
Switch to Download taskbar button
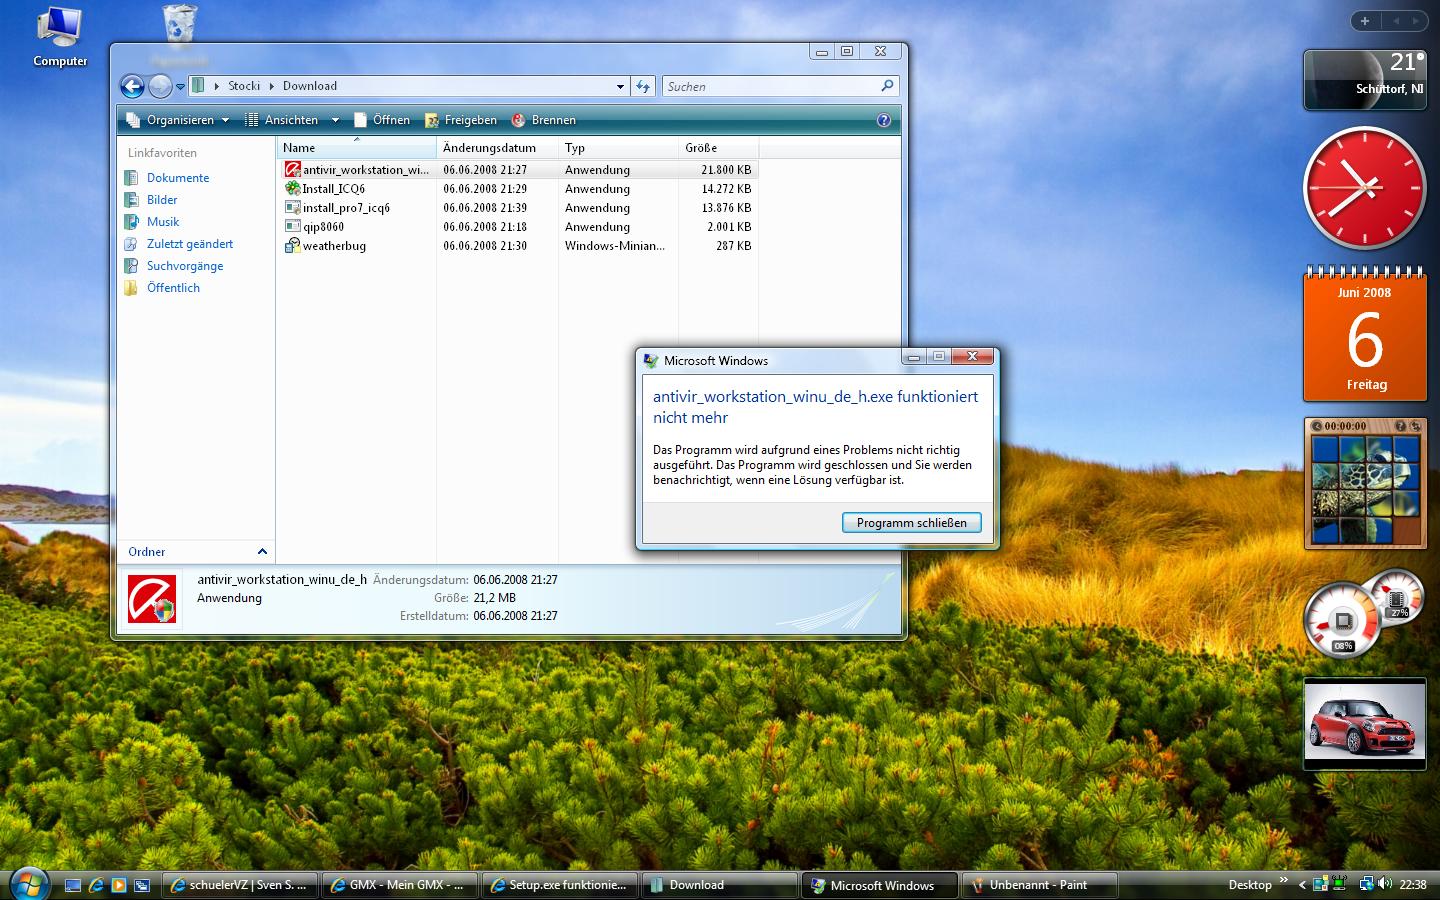pos(719,885)
